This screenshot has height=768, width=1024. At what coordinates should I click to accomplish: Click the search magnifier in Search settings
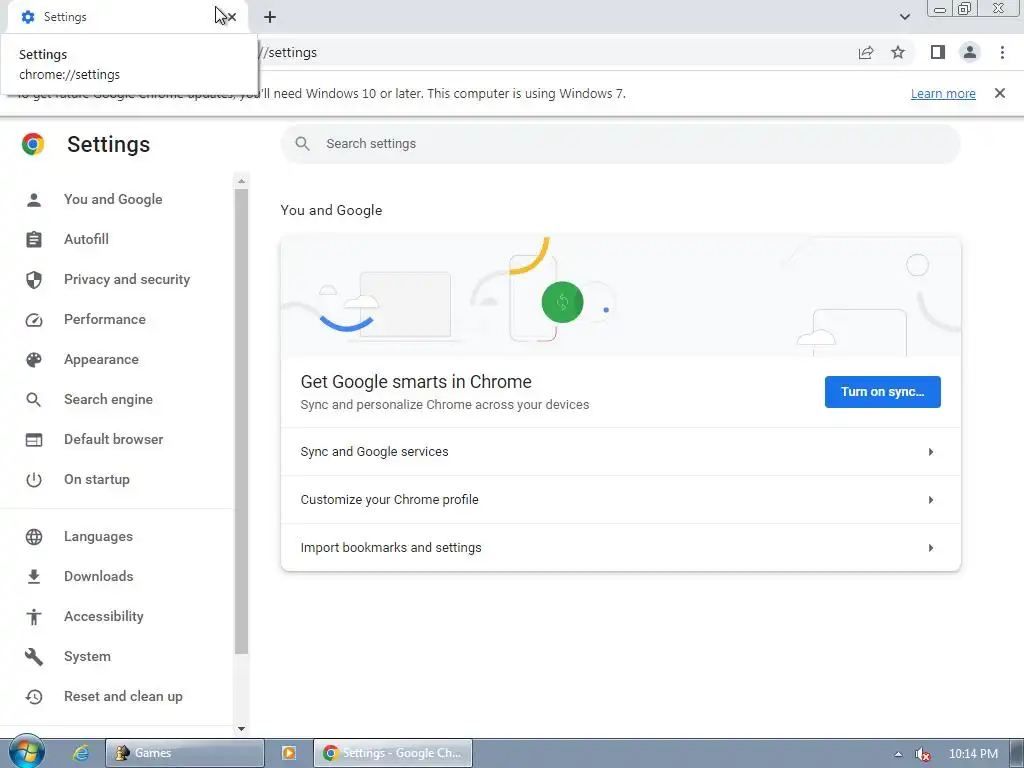click(302, 144)
